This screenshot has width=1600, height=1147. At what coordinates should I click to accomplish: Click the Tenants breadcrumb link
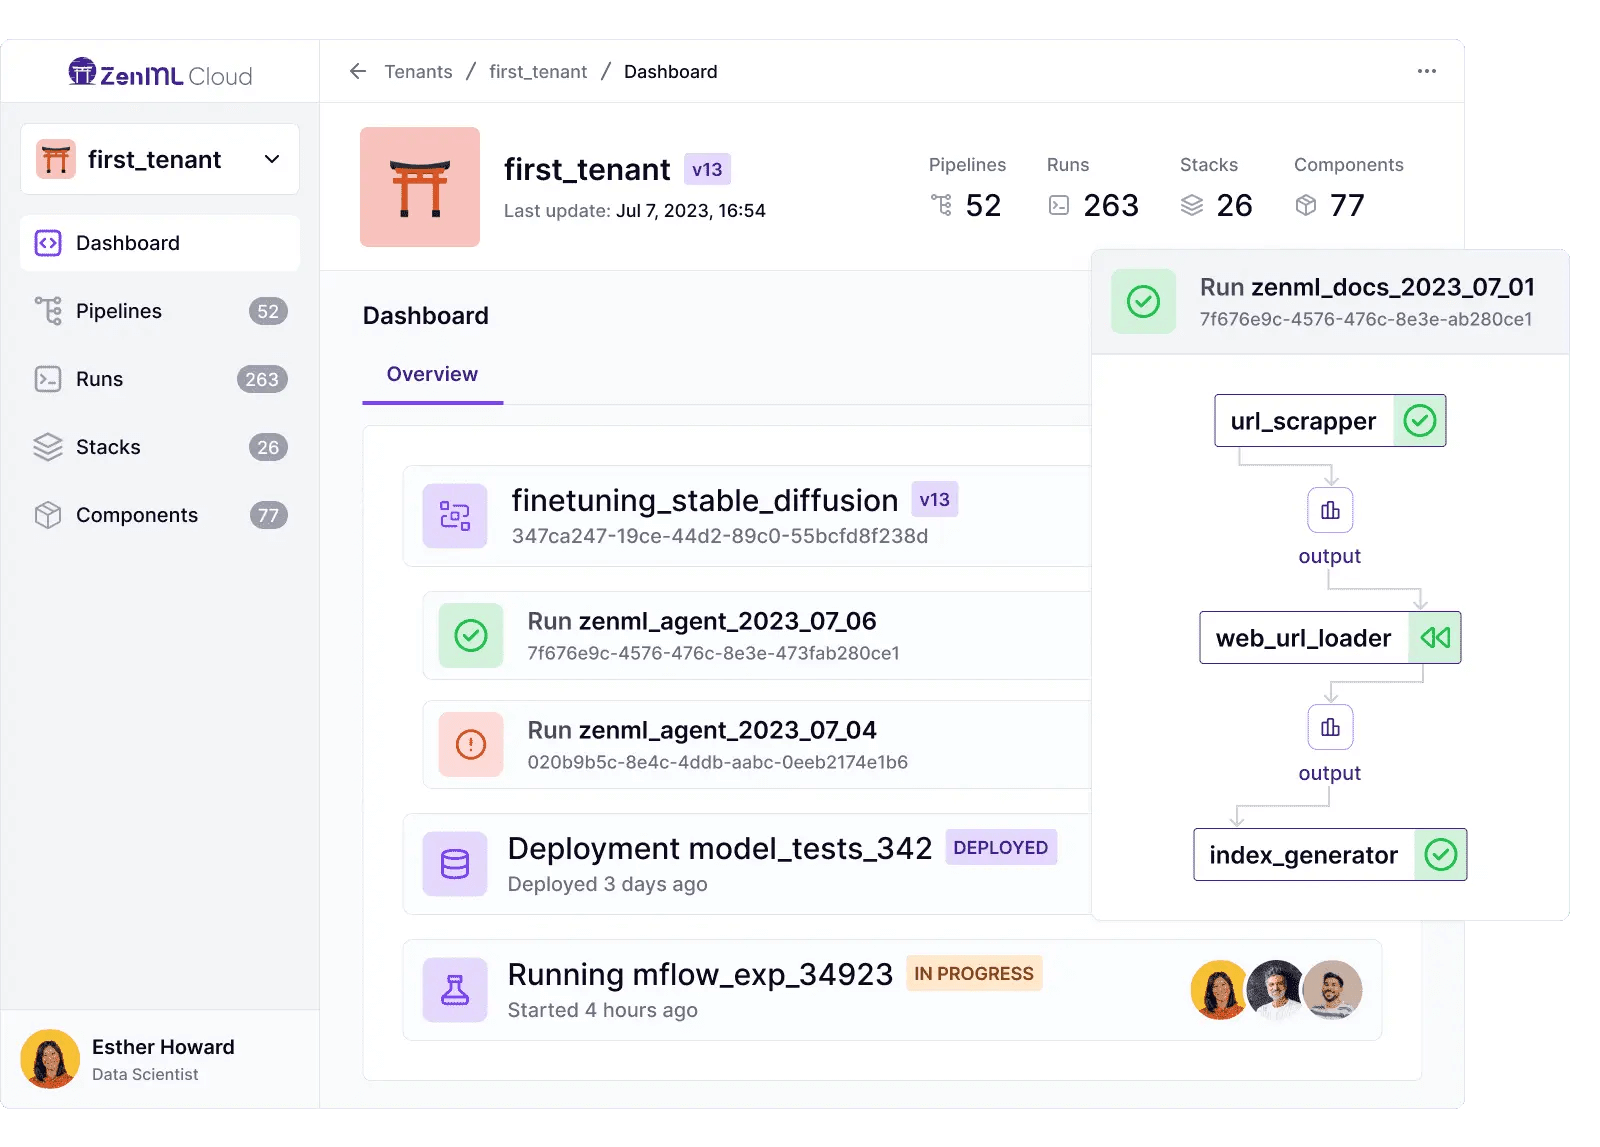[418, 72]
